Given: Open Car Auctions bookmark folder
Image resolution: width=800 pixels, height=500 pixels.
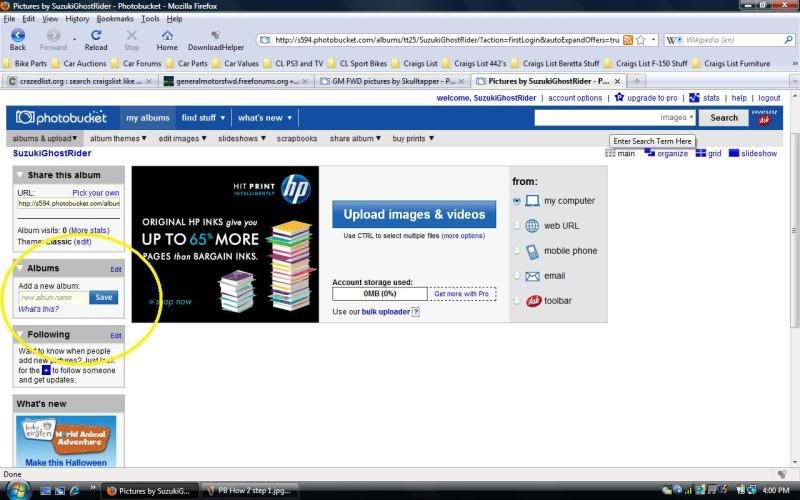Looking at the screenshot, I should pos(79,64).
